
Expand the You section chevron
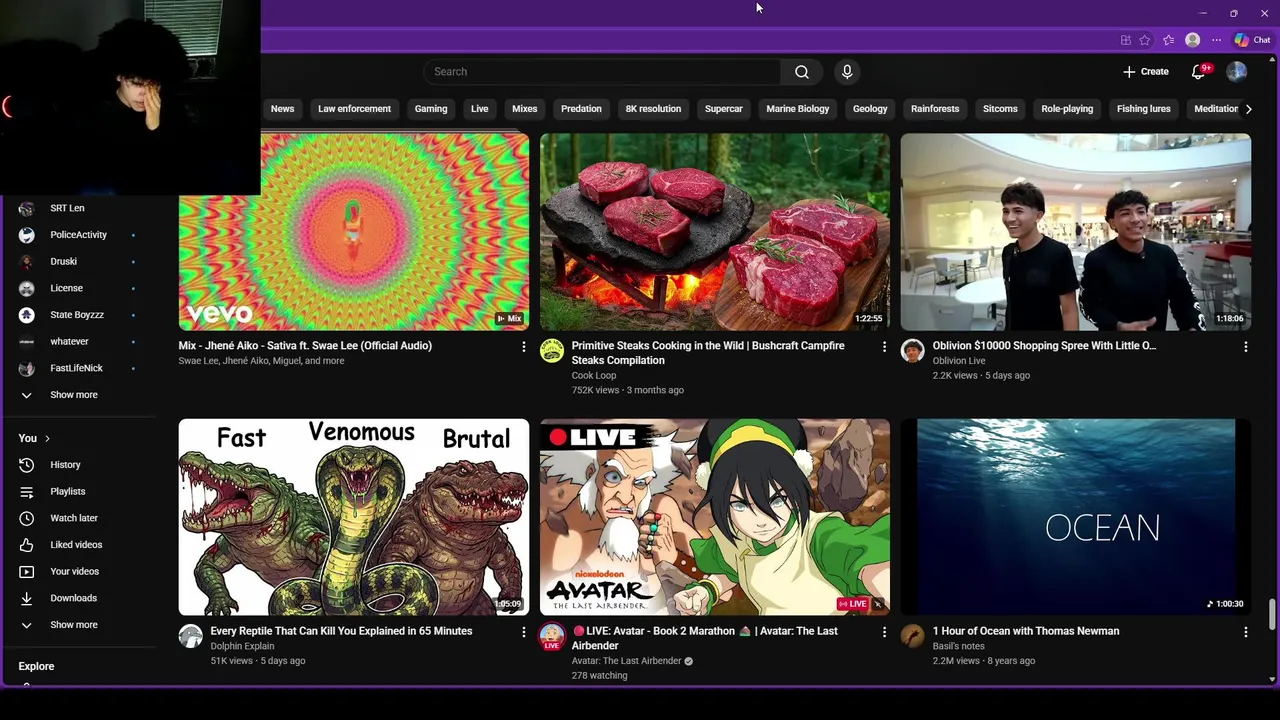[x=47, y=438]
